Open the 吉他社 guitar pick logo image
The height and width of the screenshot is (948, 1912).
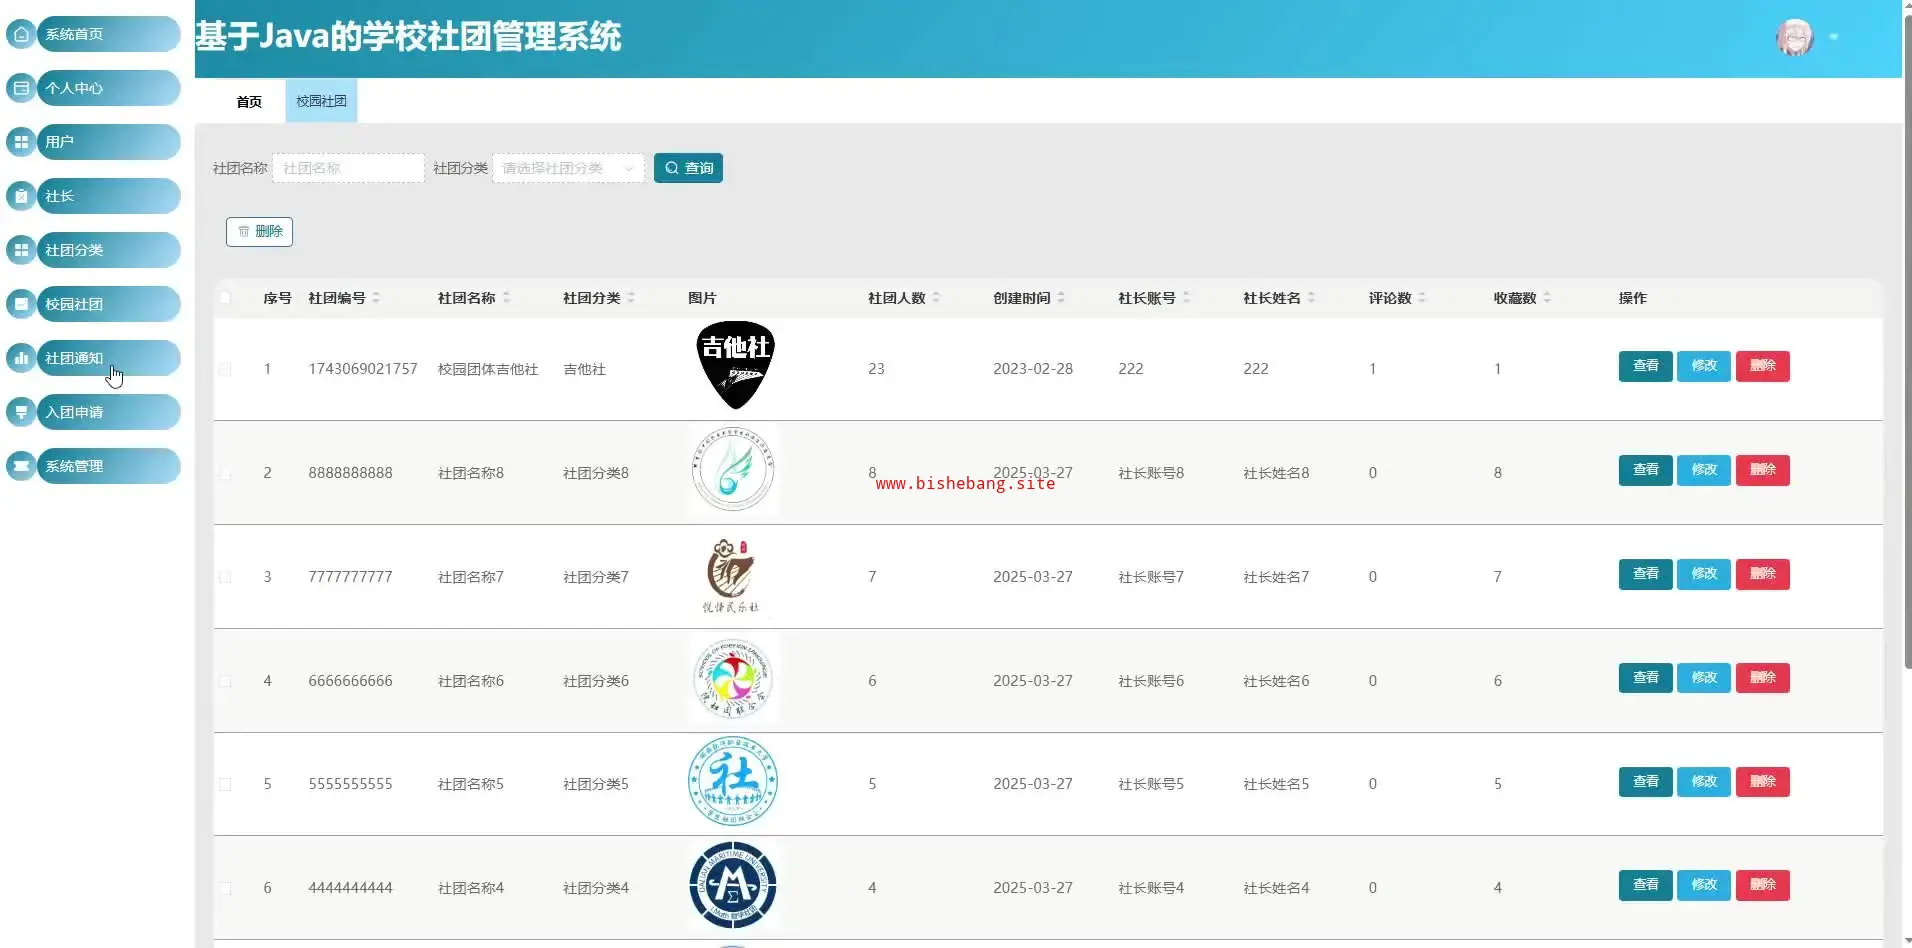point(735,365)
